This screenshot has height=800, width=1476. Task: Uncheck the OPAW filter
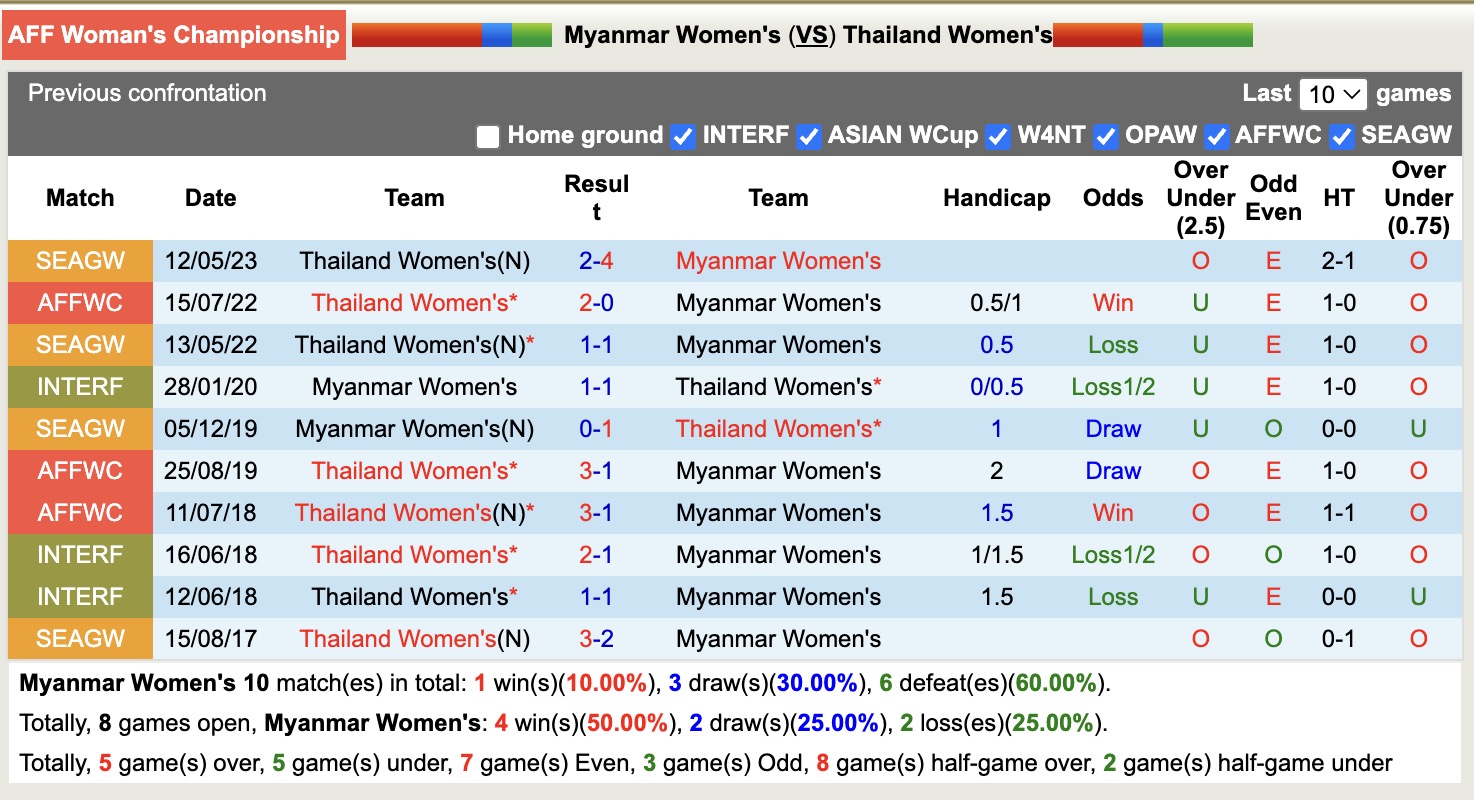(1105, 136)
